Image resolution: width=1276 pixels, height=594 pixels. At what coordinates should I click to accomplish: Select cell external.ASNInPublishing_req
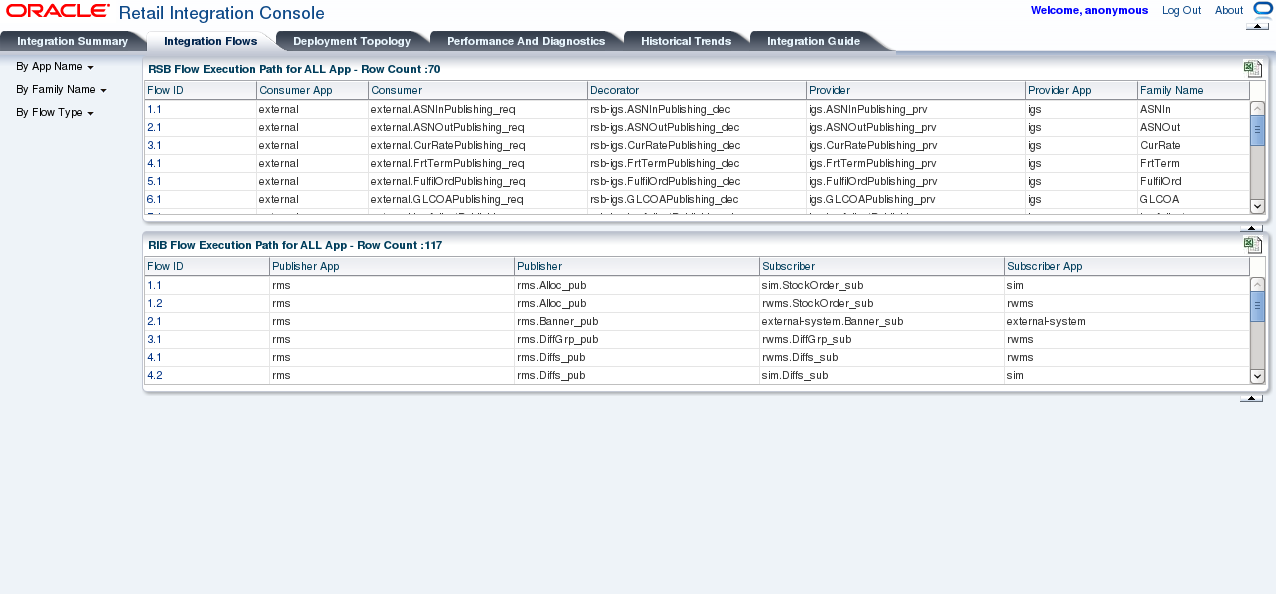(478, 109)
